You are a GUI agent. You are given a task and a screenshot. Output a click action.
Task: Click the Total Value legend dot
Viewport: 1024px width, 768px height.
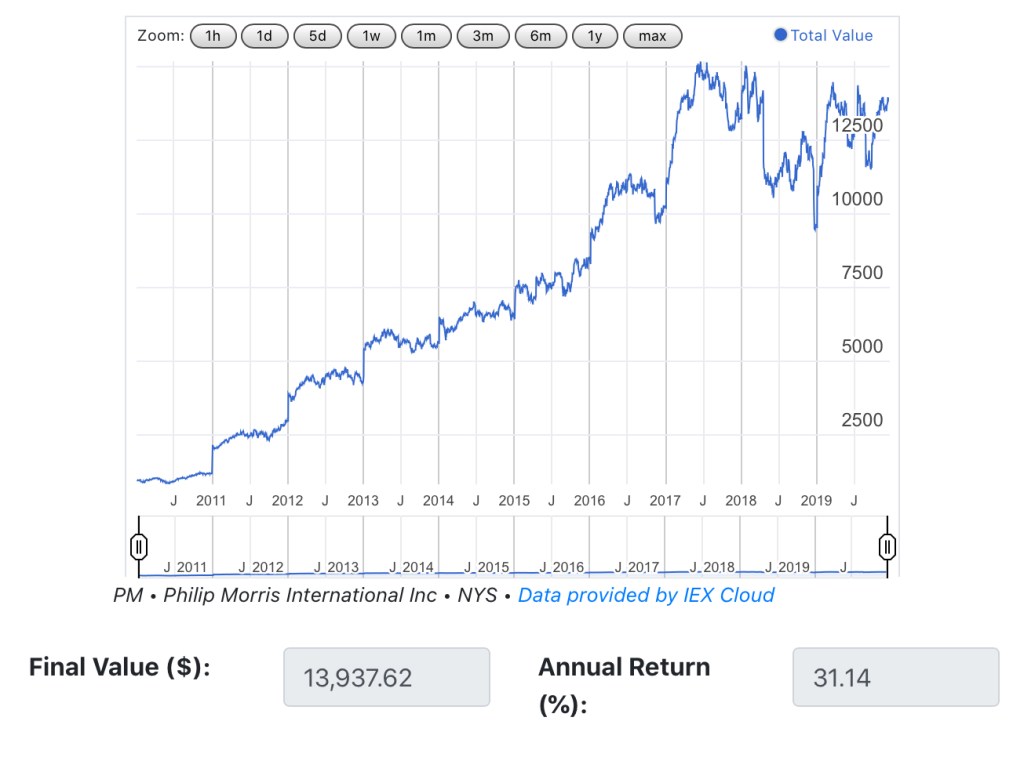780,35
